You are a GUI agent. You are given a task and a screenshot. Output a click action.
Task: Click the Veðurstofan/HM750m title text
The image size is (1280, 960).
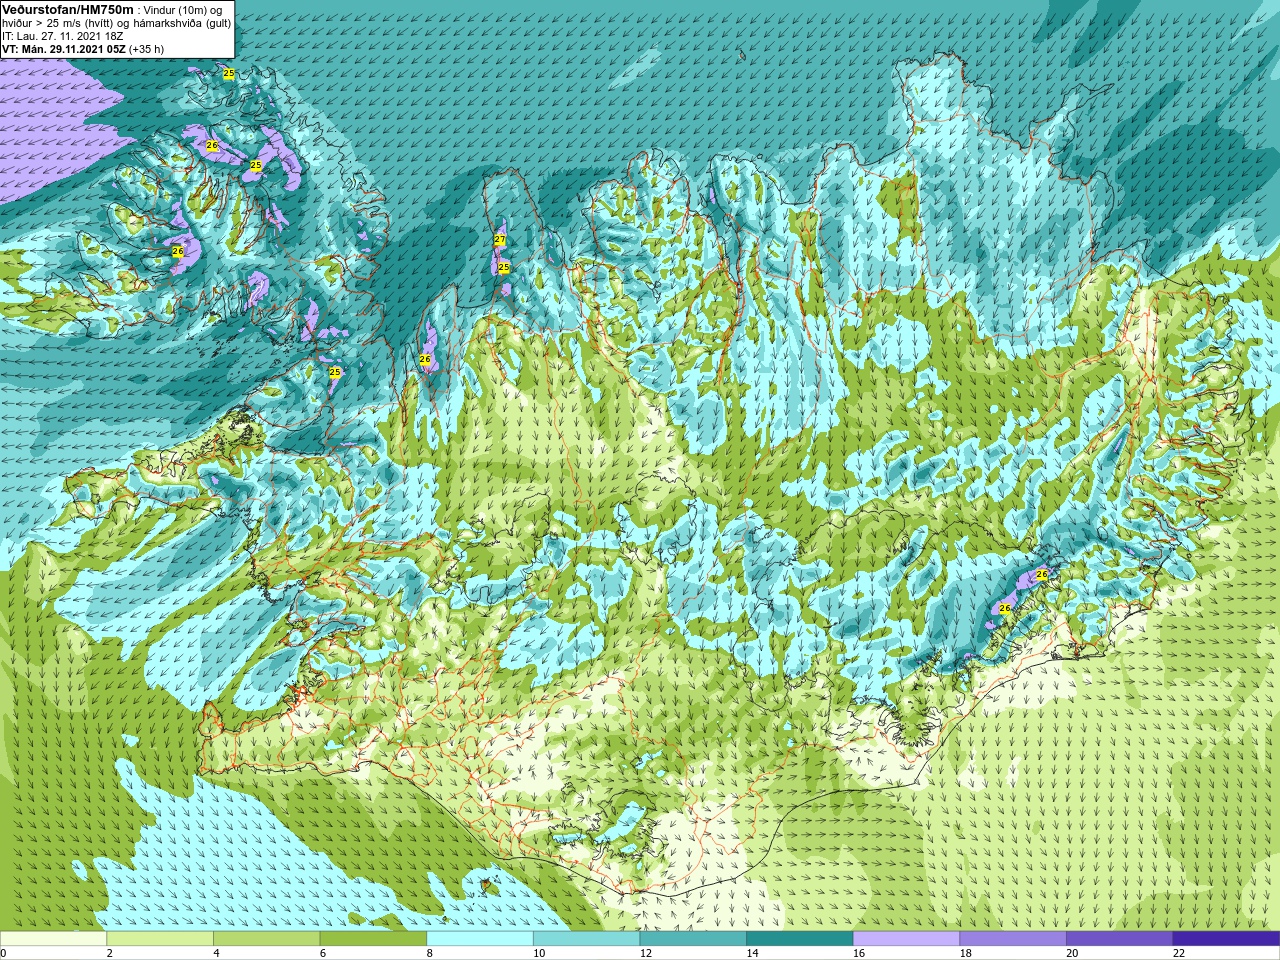click(x=68, y=9)
